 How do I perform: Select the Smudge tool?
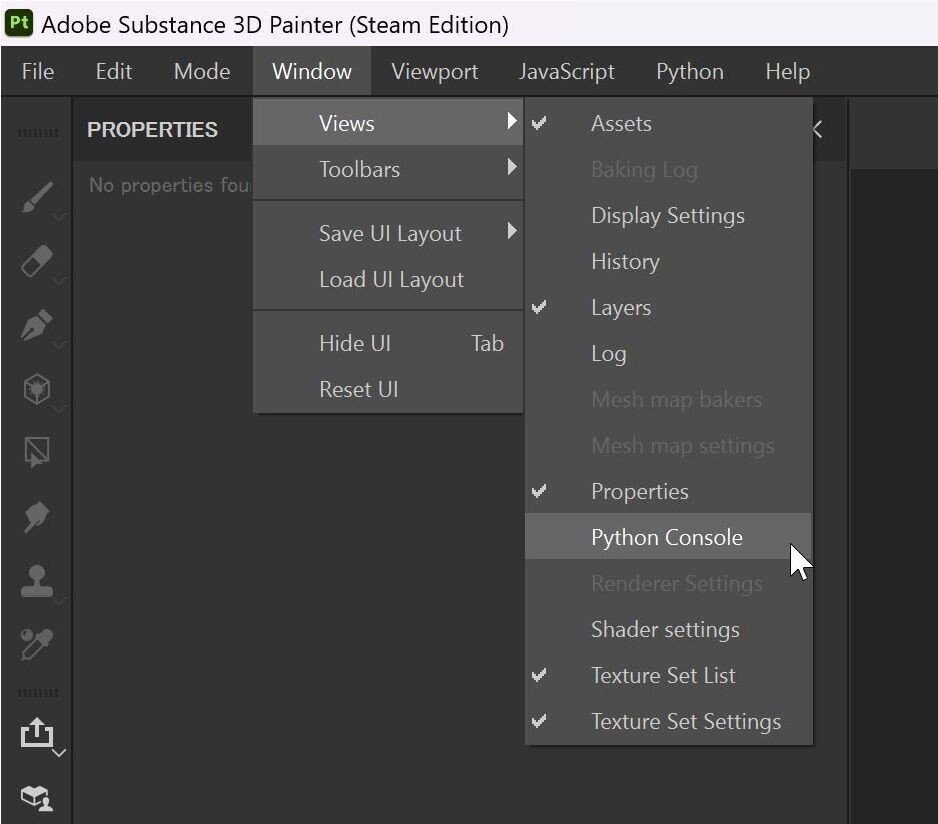coord(37,516)
